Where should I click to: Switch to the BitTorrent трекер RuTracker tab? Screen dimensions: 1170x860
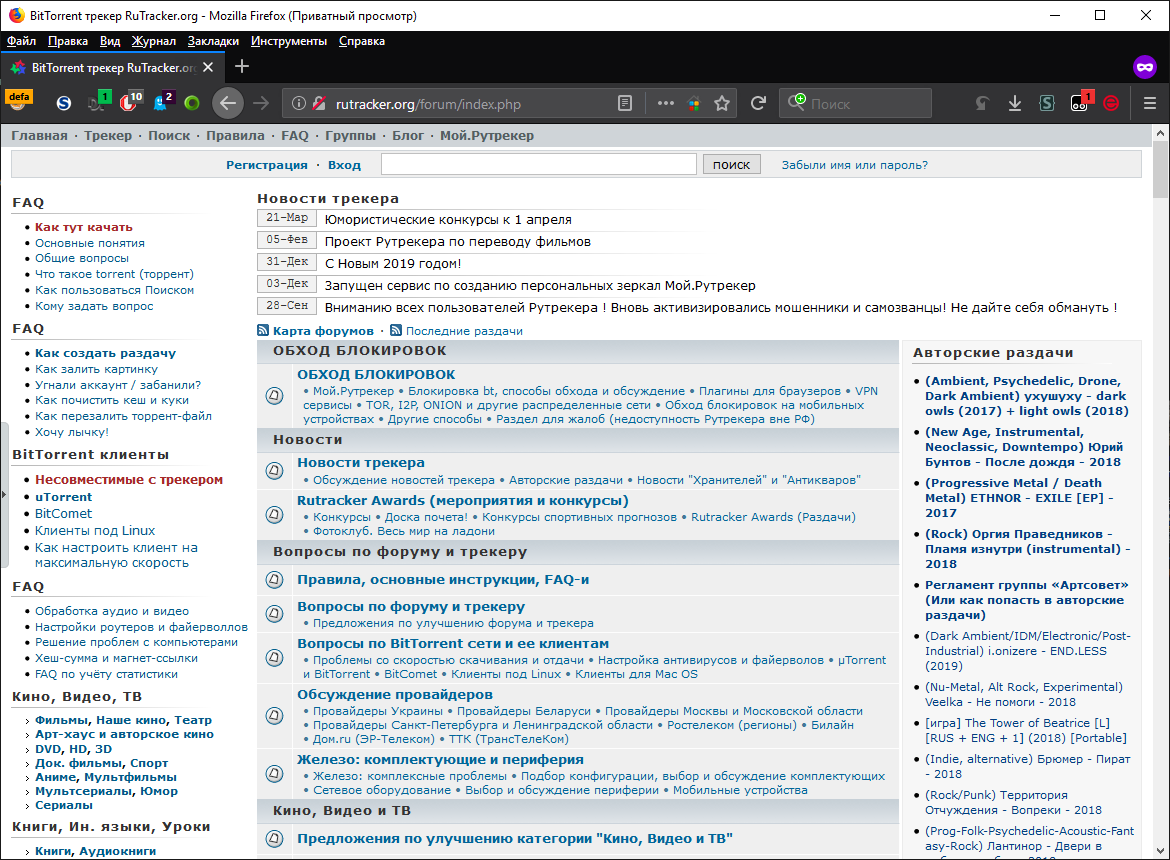click(x=113, y=67)
